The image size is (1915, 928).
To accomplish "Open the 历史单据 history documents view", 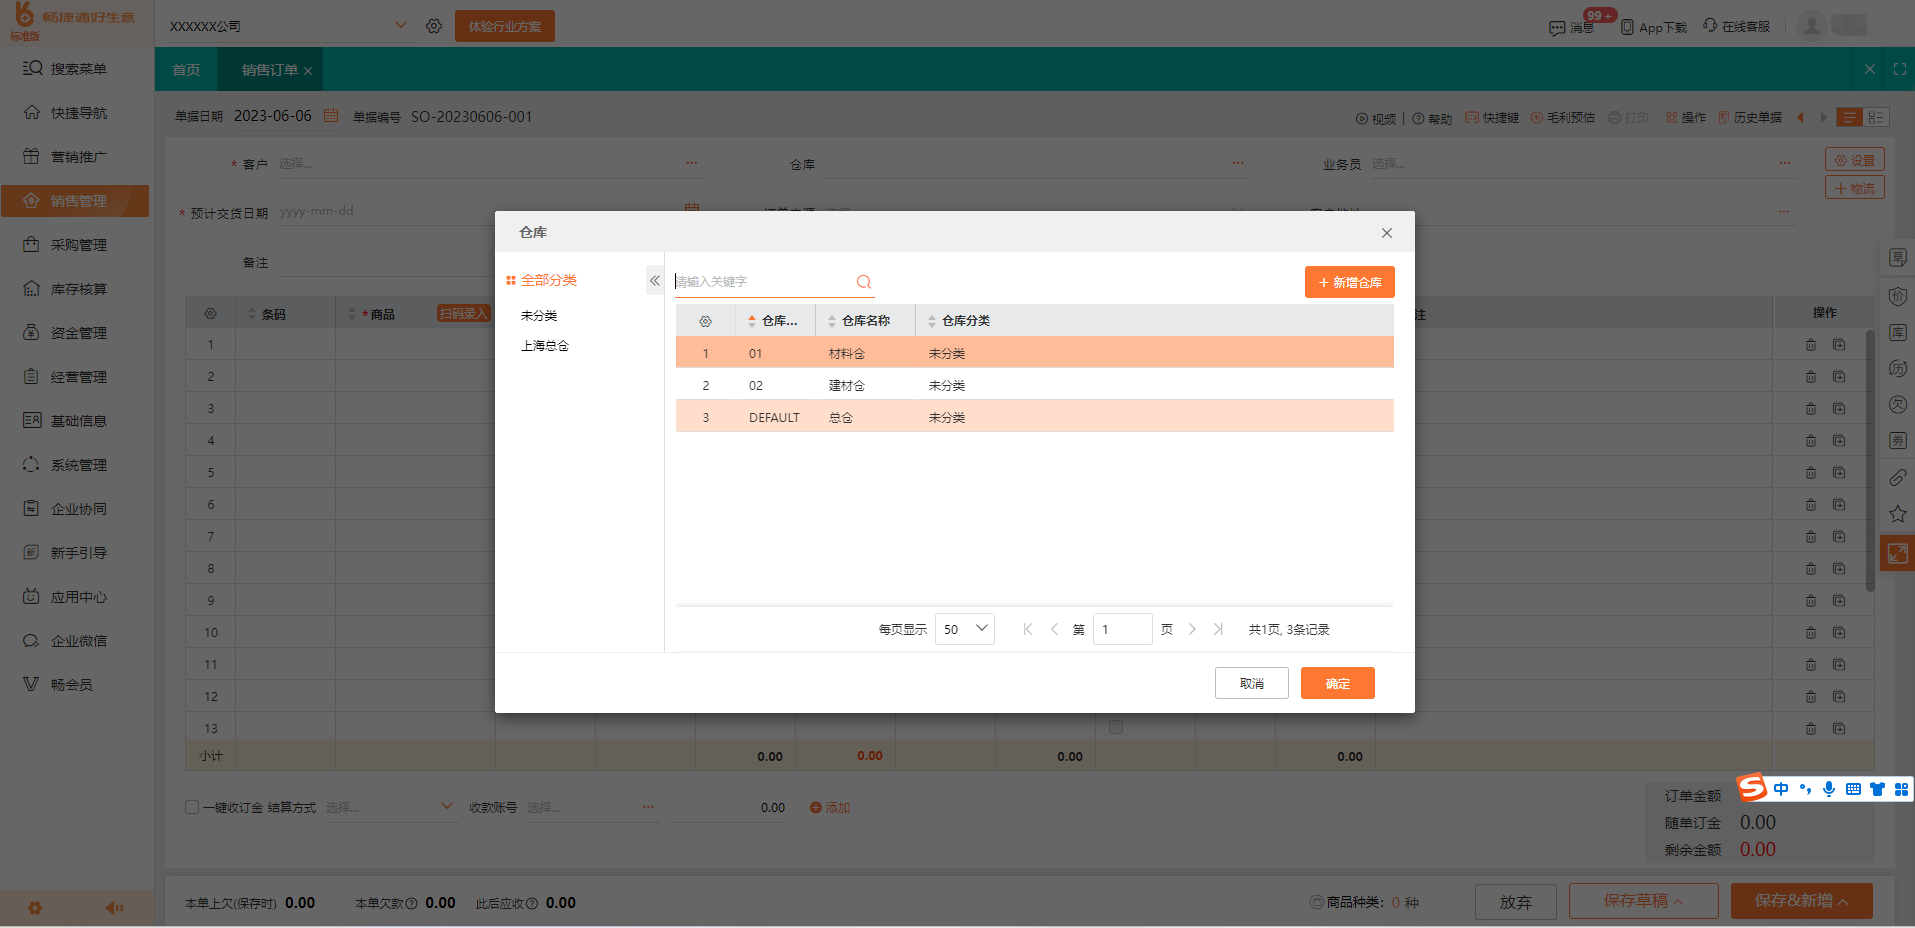I will point(1752,117).
